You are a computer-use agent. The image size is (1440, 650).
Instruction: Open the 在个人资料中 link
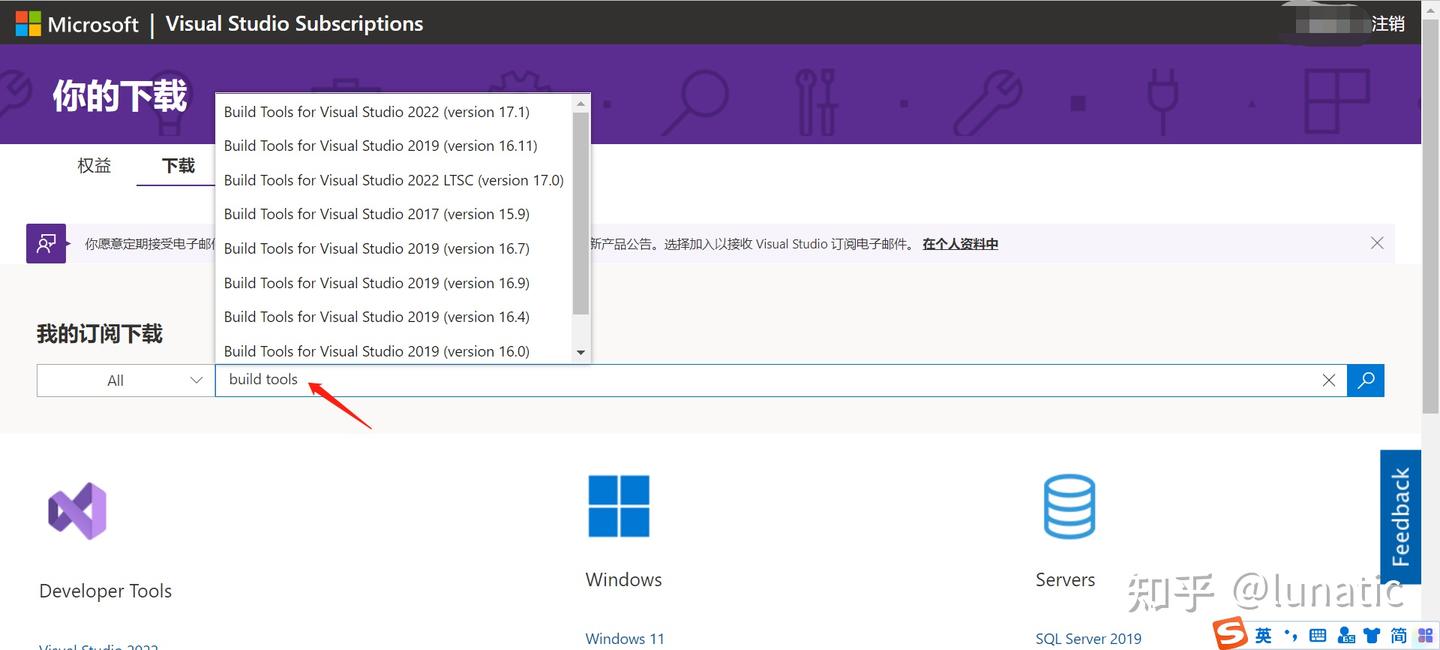pyautogui.click(x=959, y=243)
